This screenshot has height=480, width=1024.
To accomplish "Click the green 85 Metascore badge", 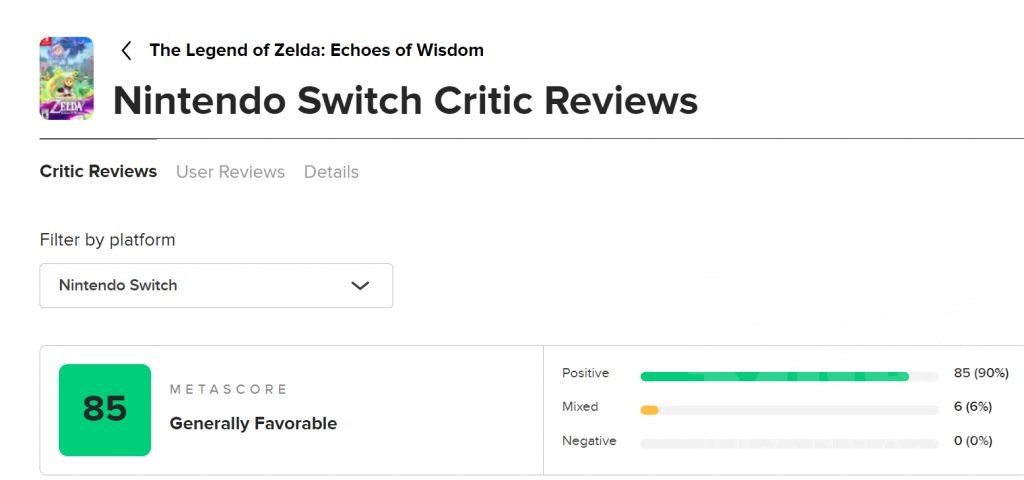I will pos(105,410).
